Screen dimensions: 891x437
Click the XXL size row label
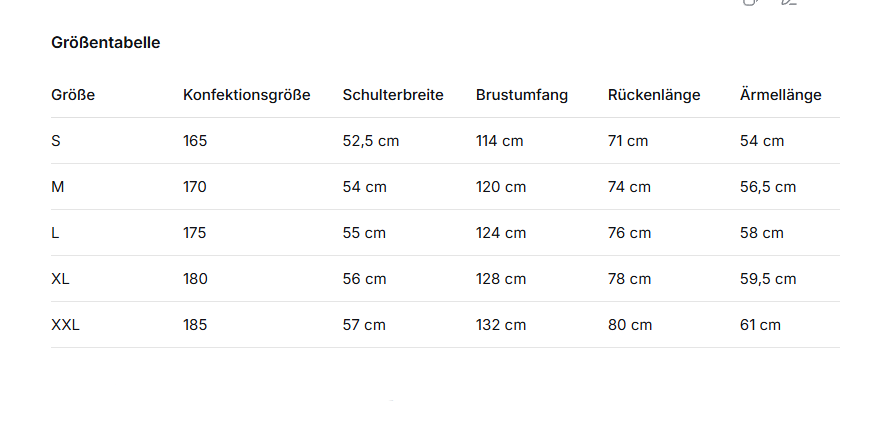tap(65, 325)
